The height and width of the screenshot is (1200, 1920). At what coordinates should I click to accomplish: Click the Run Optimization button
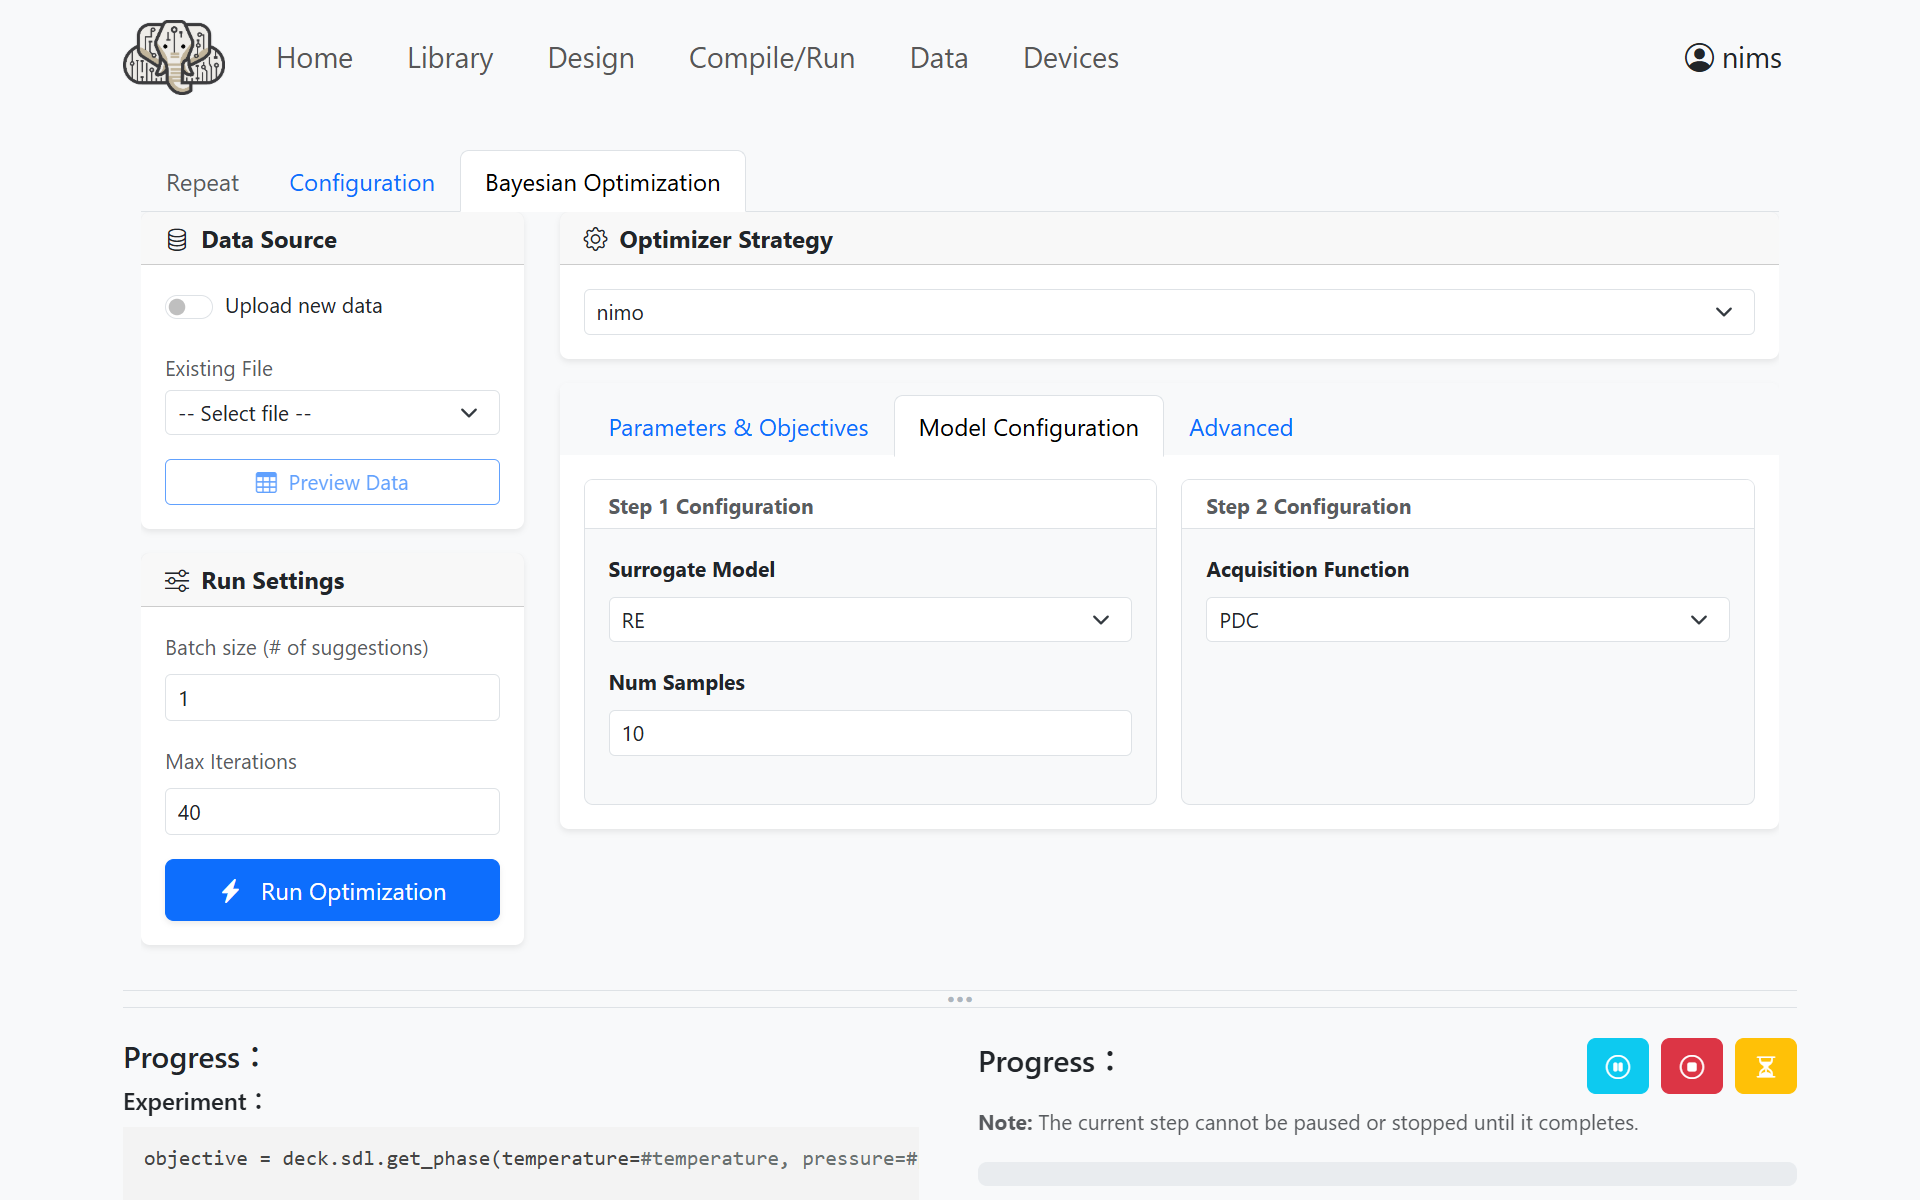[x=332, y=891]
